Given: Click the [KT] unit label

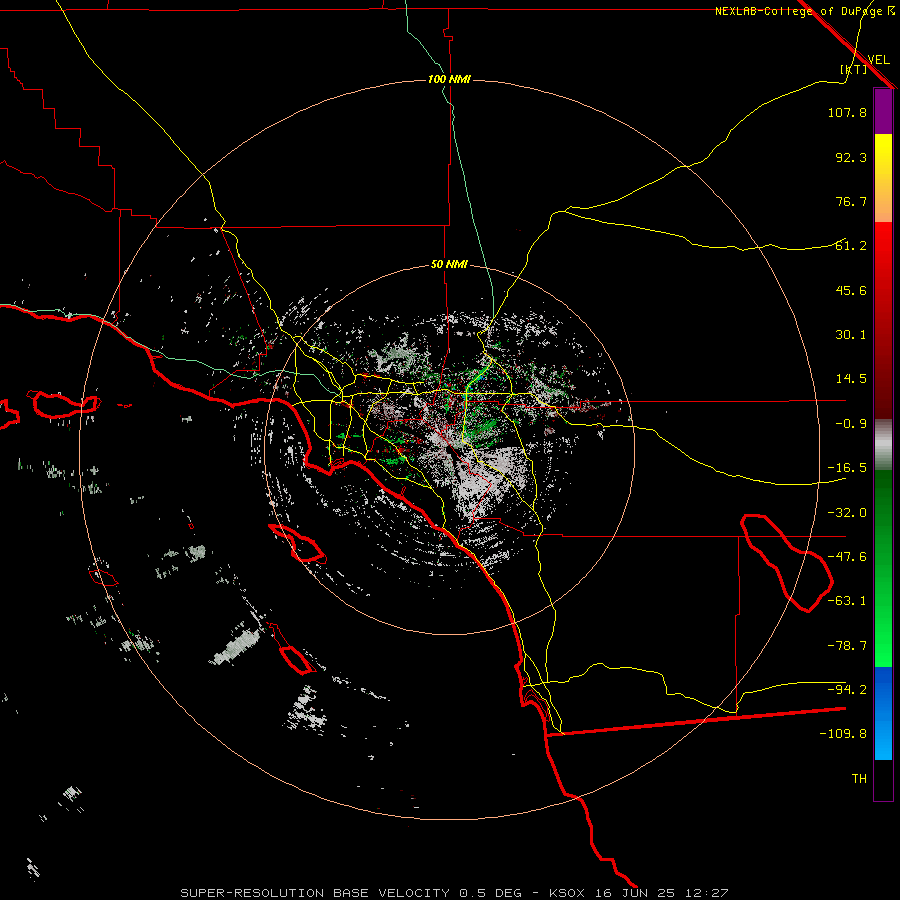Looking at the screenshot, I should coord(854,69).
